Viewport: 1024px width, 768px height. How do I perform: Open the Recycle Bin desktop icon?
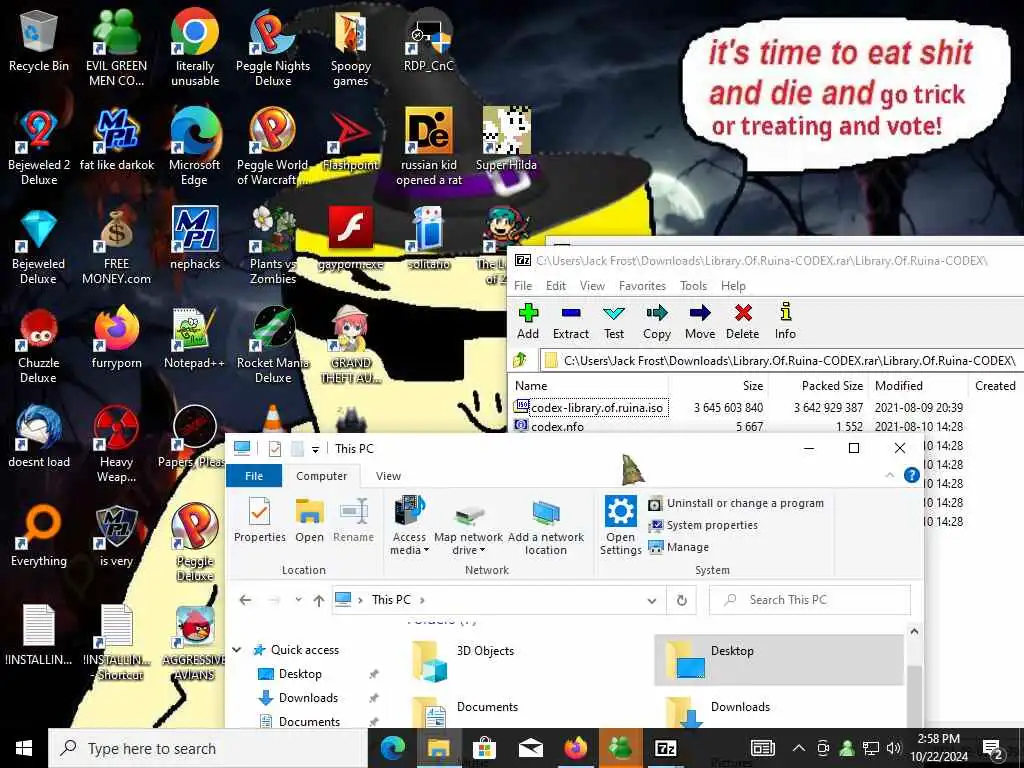[x=39, y=41]
